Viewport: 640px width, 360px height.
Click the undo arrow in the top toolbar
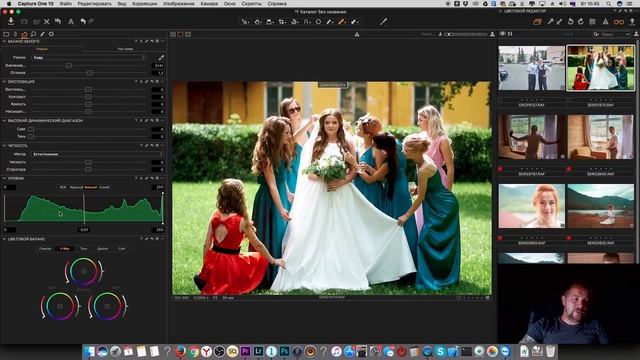[83, 22]
